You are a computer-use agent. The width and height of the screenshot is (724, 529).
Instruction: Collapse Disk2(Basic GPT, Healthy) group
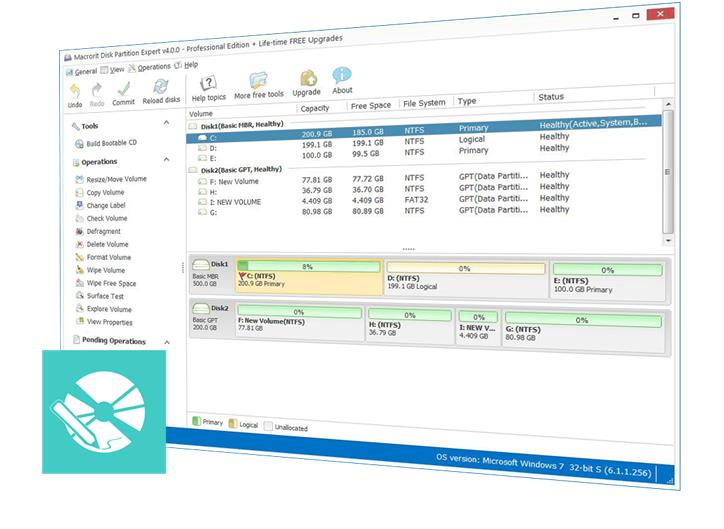pyautogui.click(x=193, y=170)
